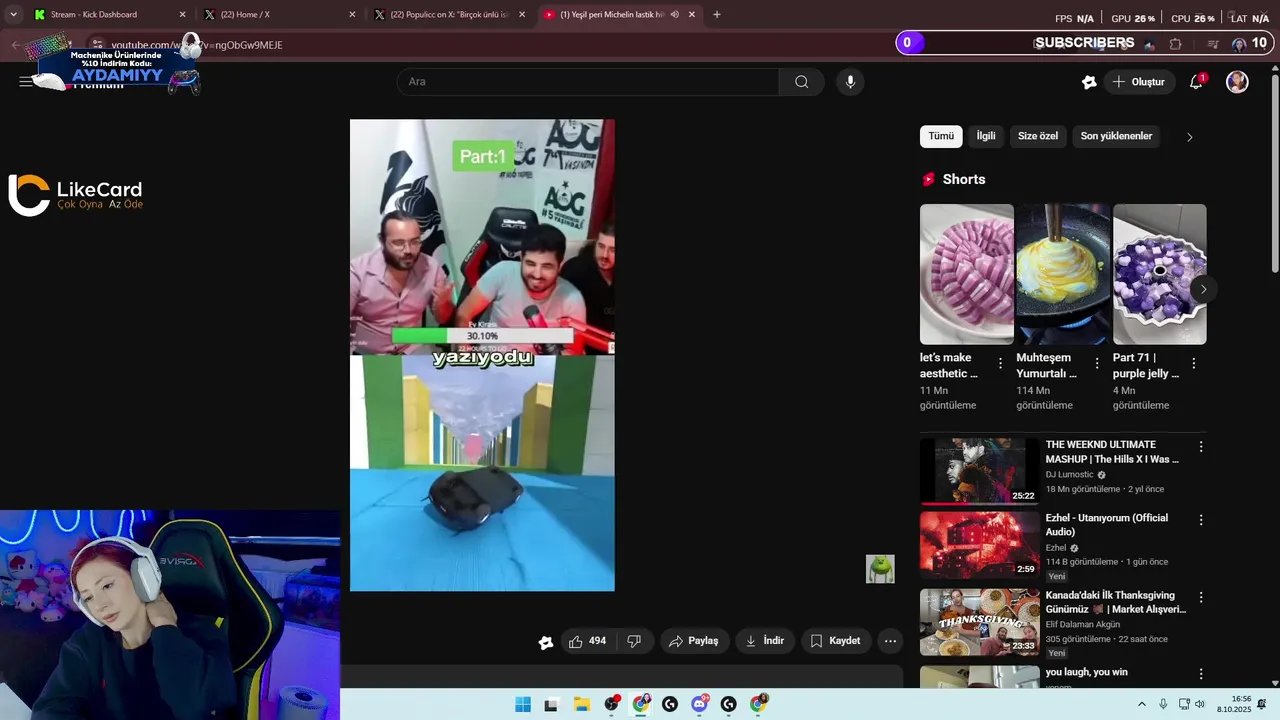
Task: Open options for 'let's make aesthetic' short
Action: 1000,364
